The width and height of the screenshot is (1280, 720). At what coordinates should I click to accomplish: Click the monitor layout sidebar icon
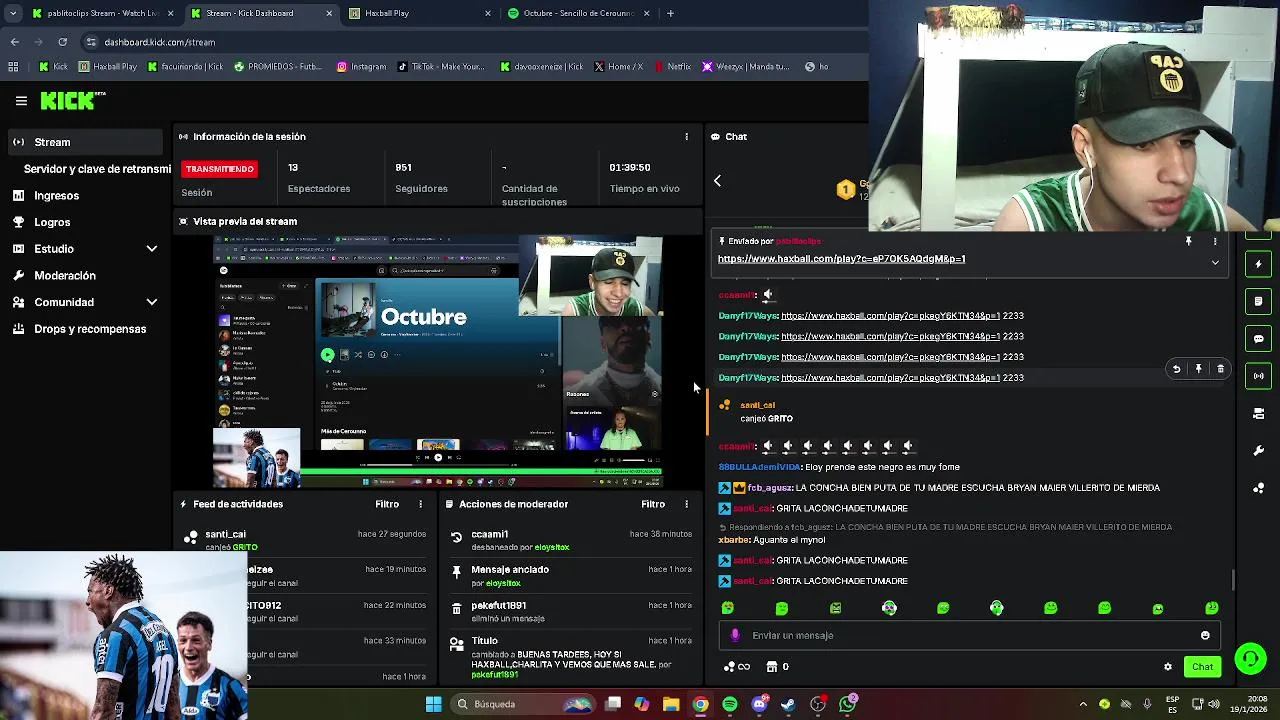pyautogui.click(x=1259, y=413)
